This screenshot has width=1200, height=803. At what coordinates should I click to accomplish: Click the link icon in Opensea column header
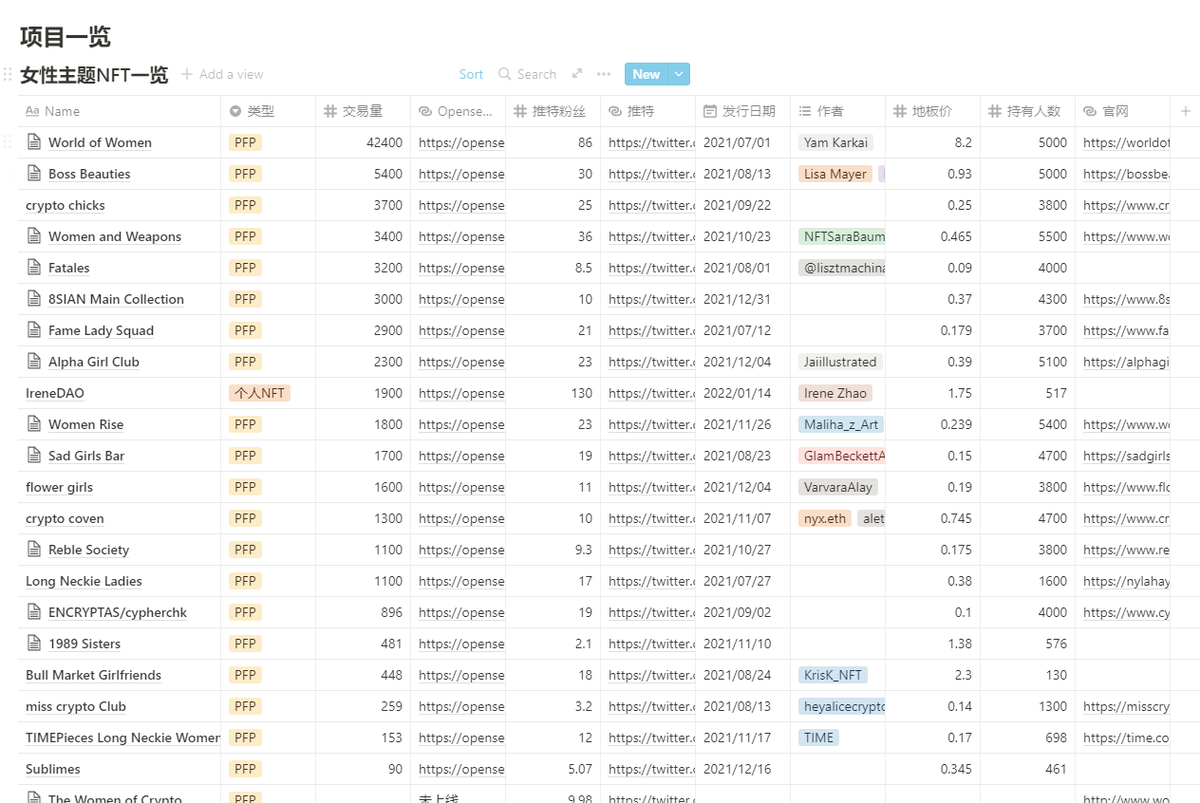point(425,111)
